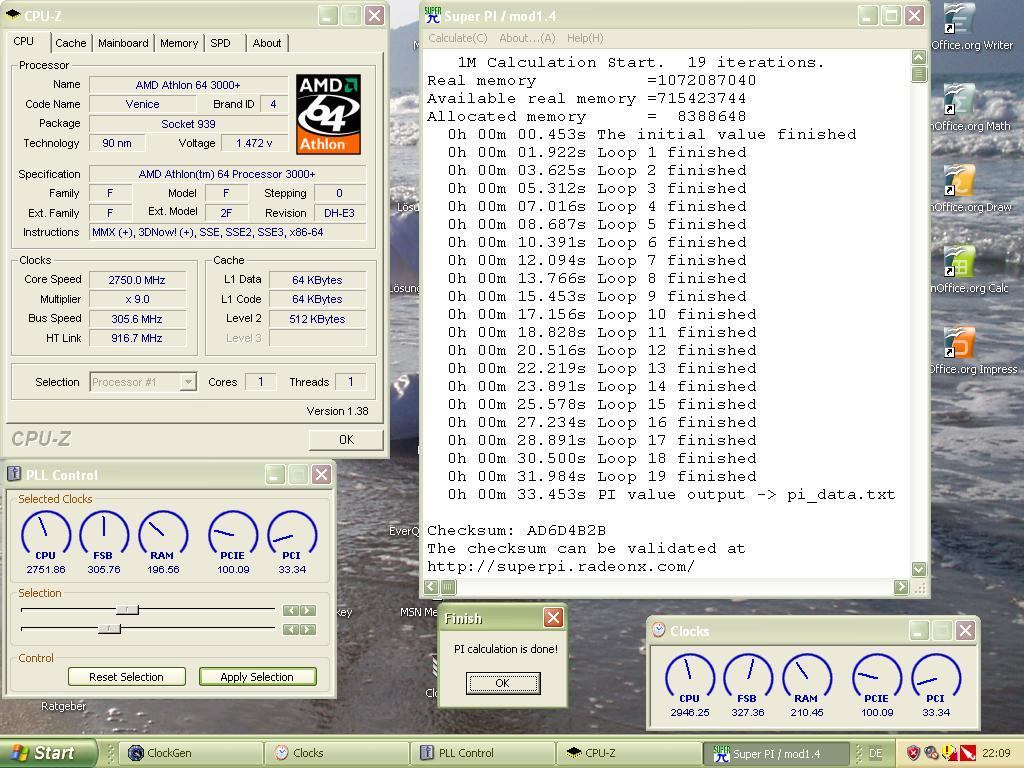Switch to ClockGen in the taskbar

tap(189, 753)
